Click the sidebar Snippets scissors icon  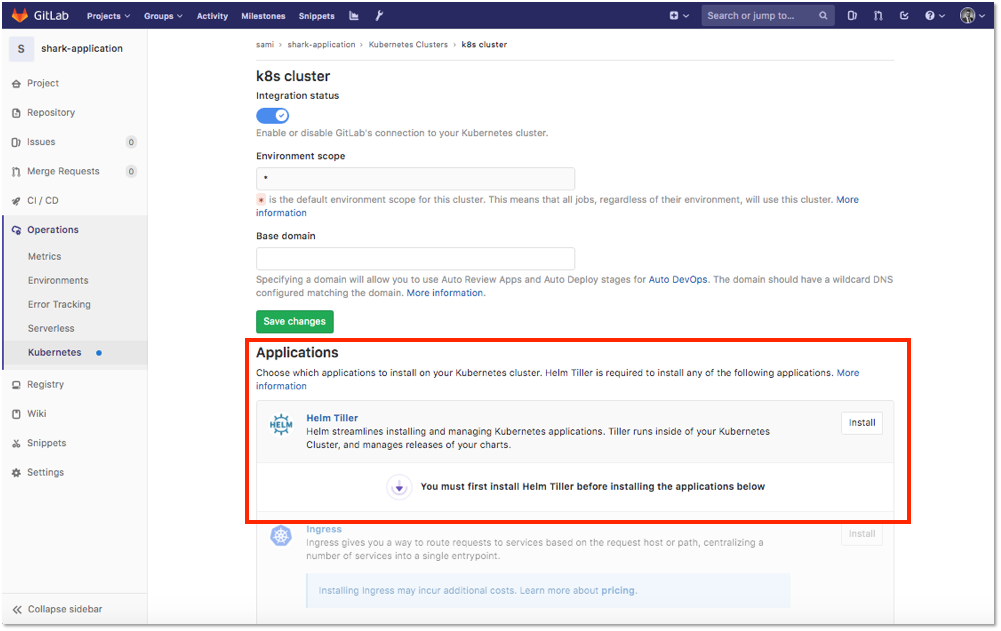[x=17, y=444]
